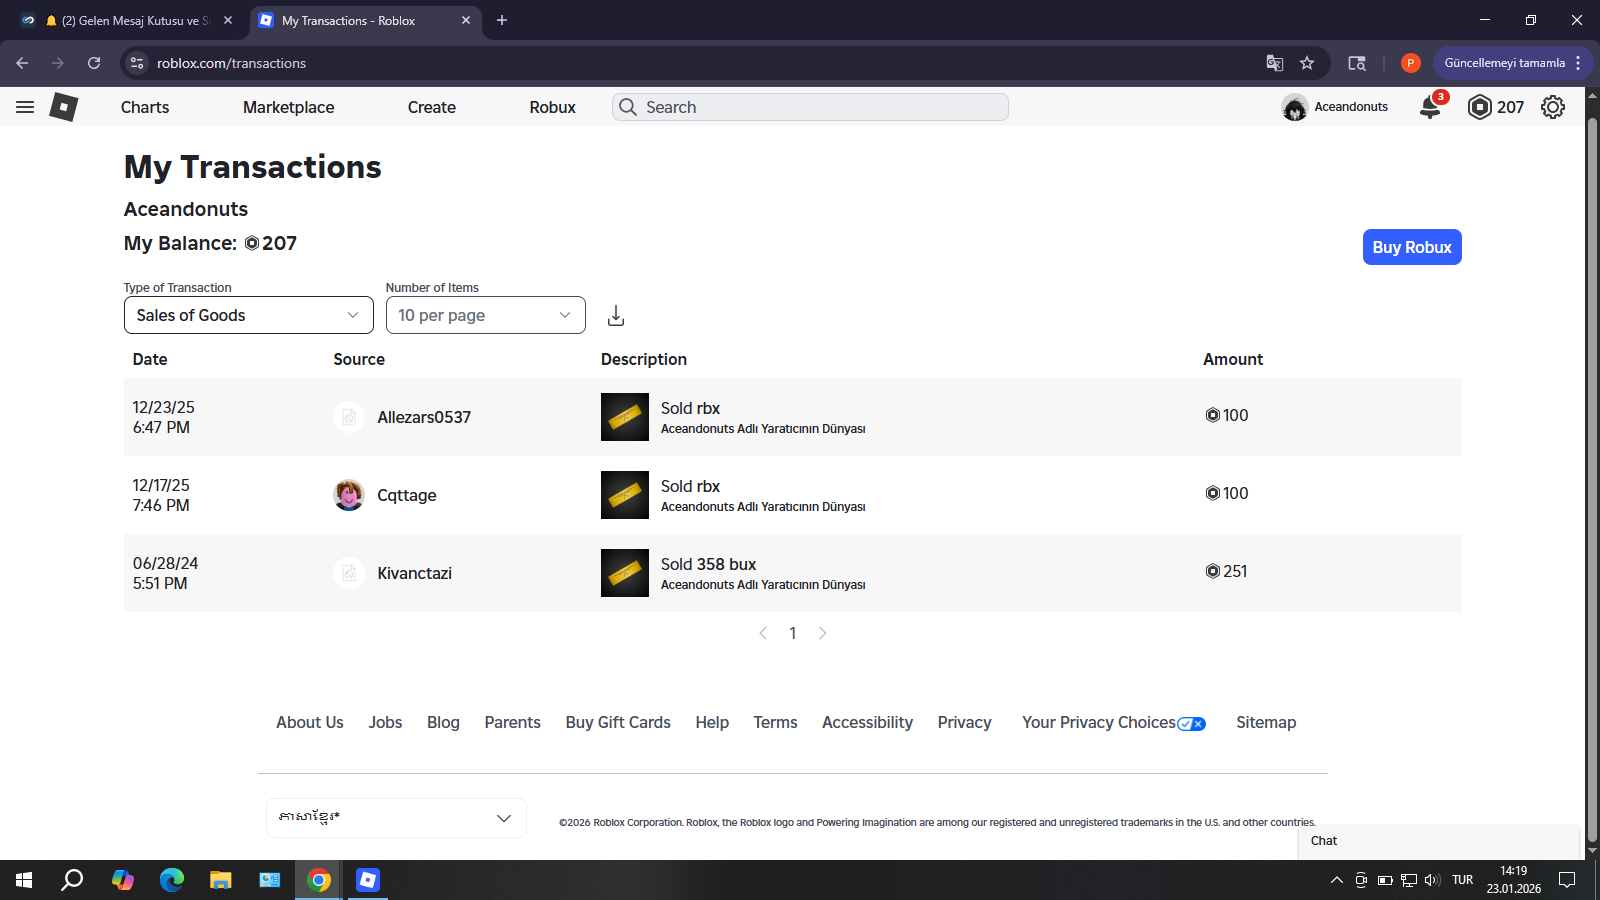This screenshot has width=1600, height=900.
Task: Open the Accessibility footer link
Action: click(867, 722)
